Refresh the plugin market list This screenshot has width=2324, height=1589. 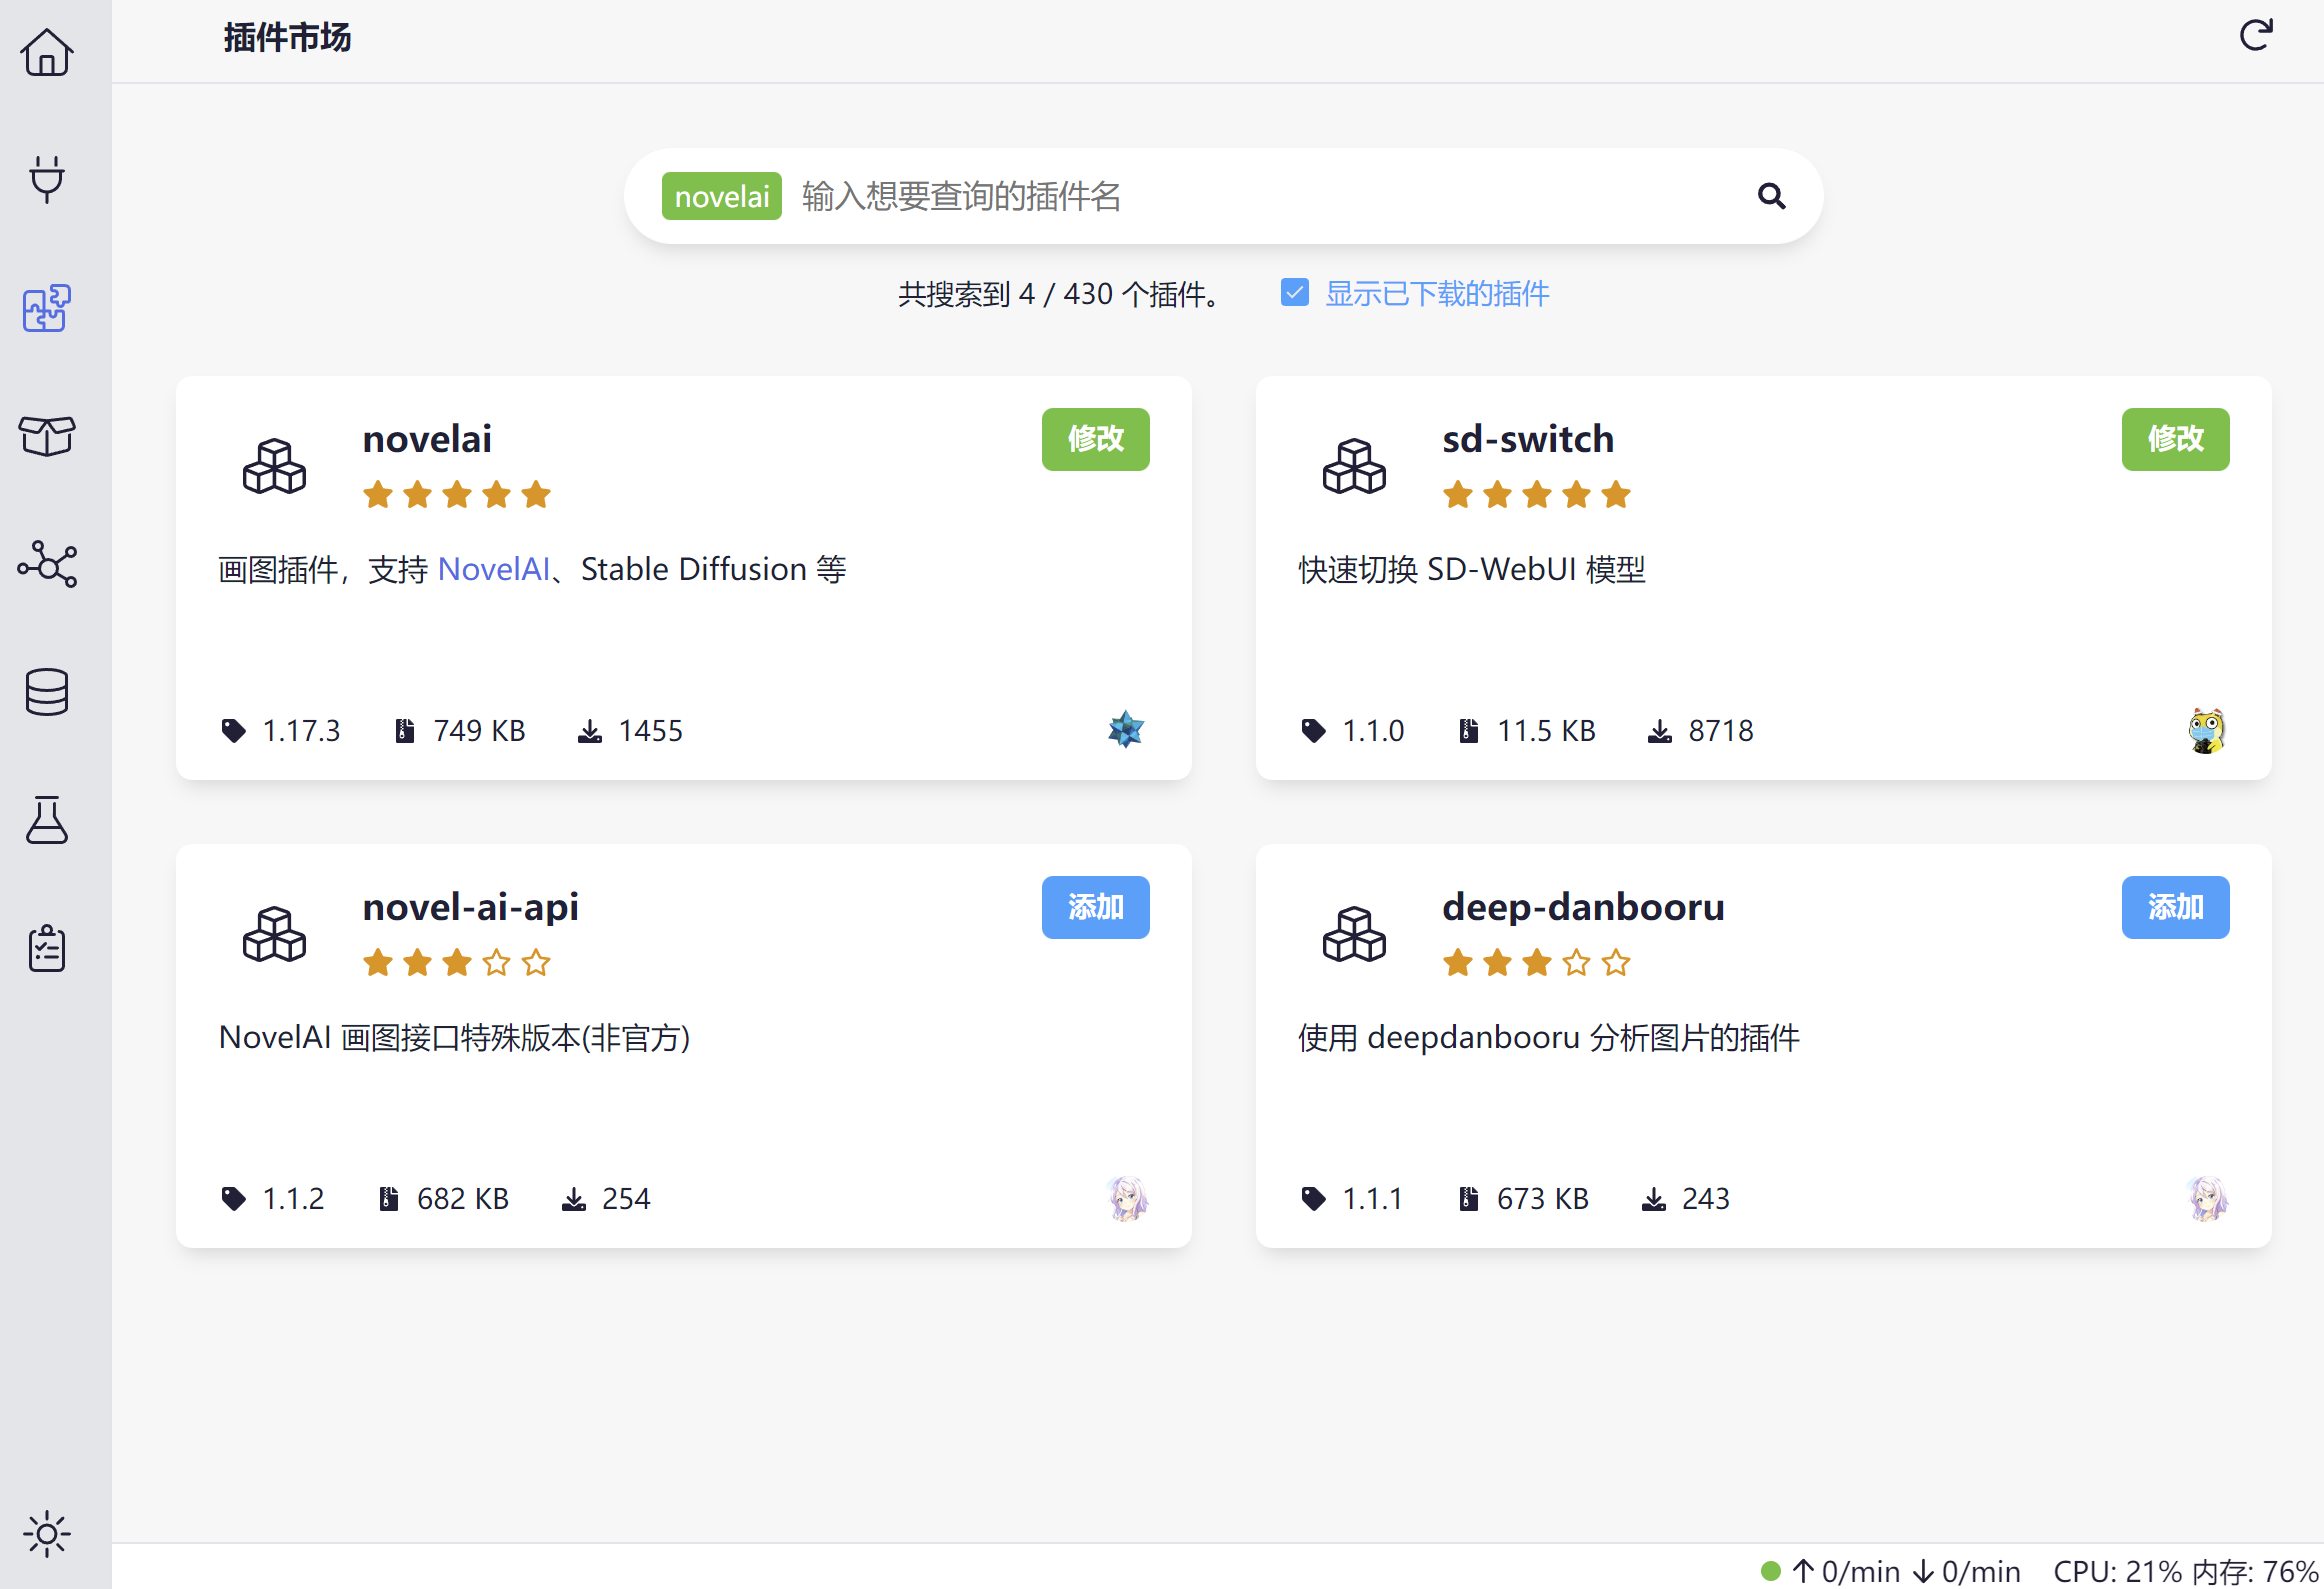[2256, 36]
